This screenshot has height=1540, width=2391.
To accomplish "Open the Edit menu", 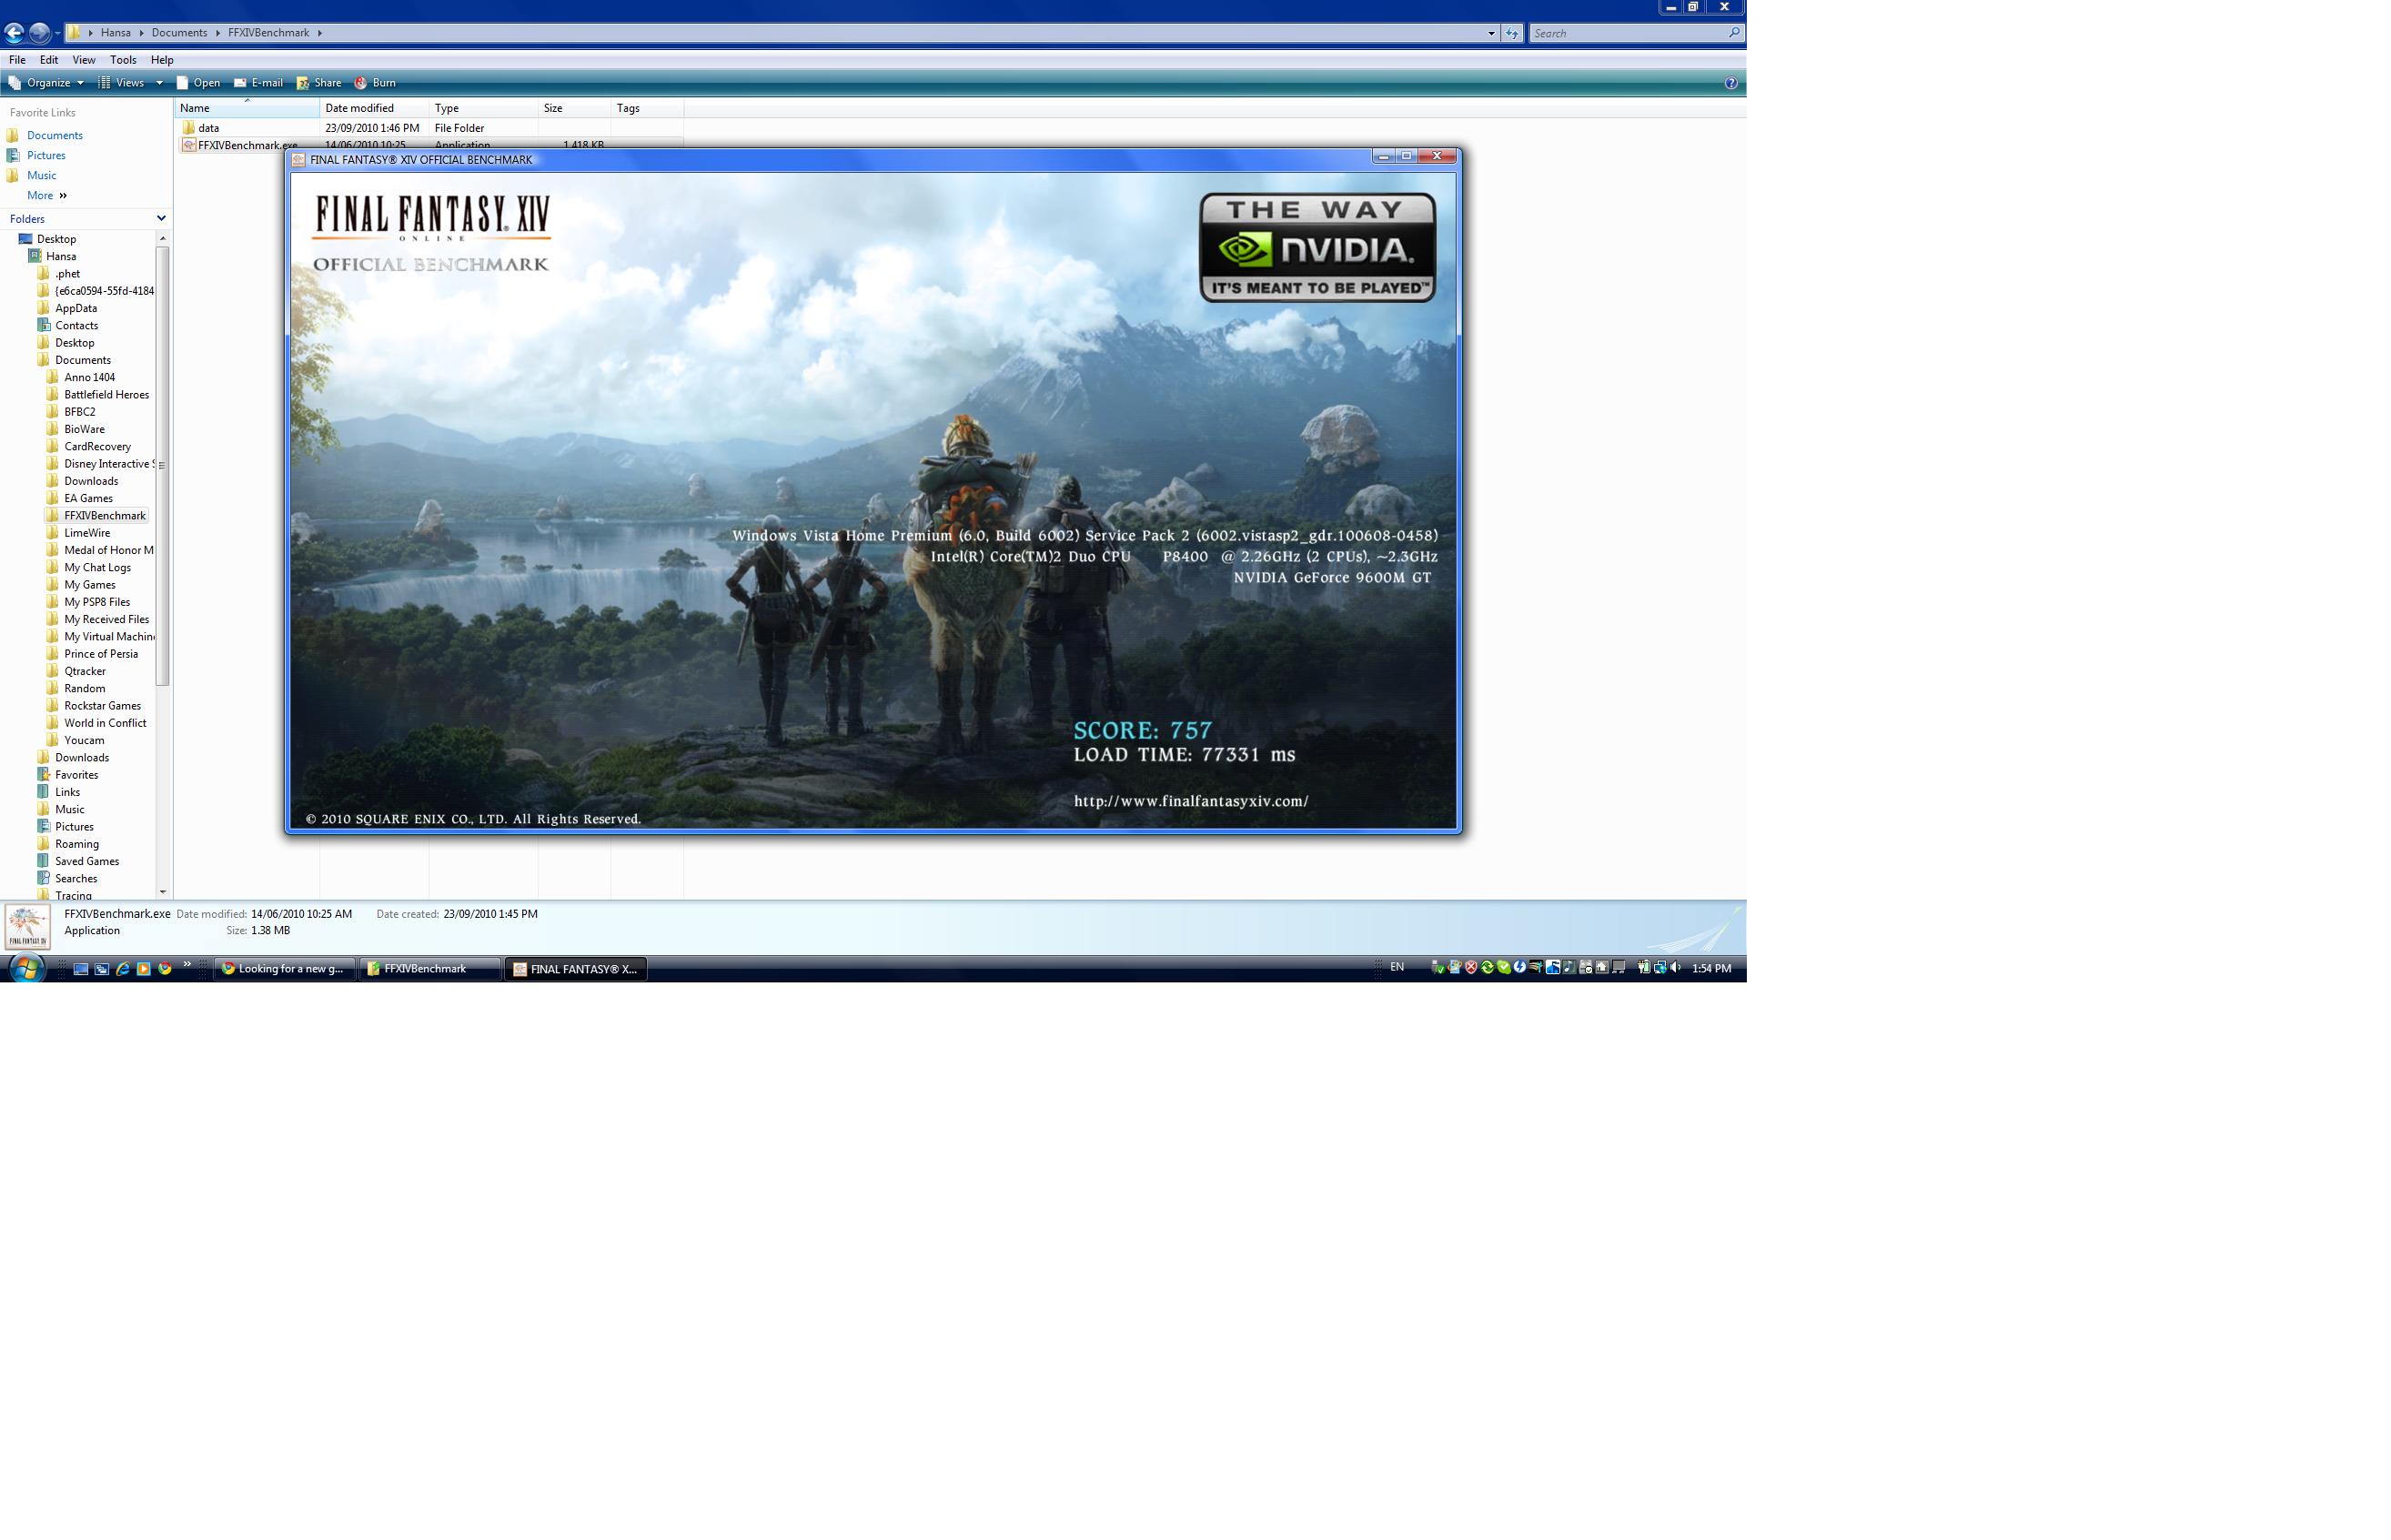I will 48,60.
